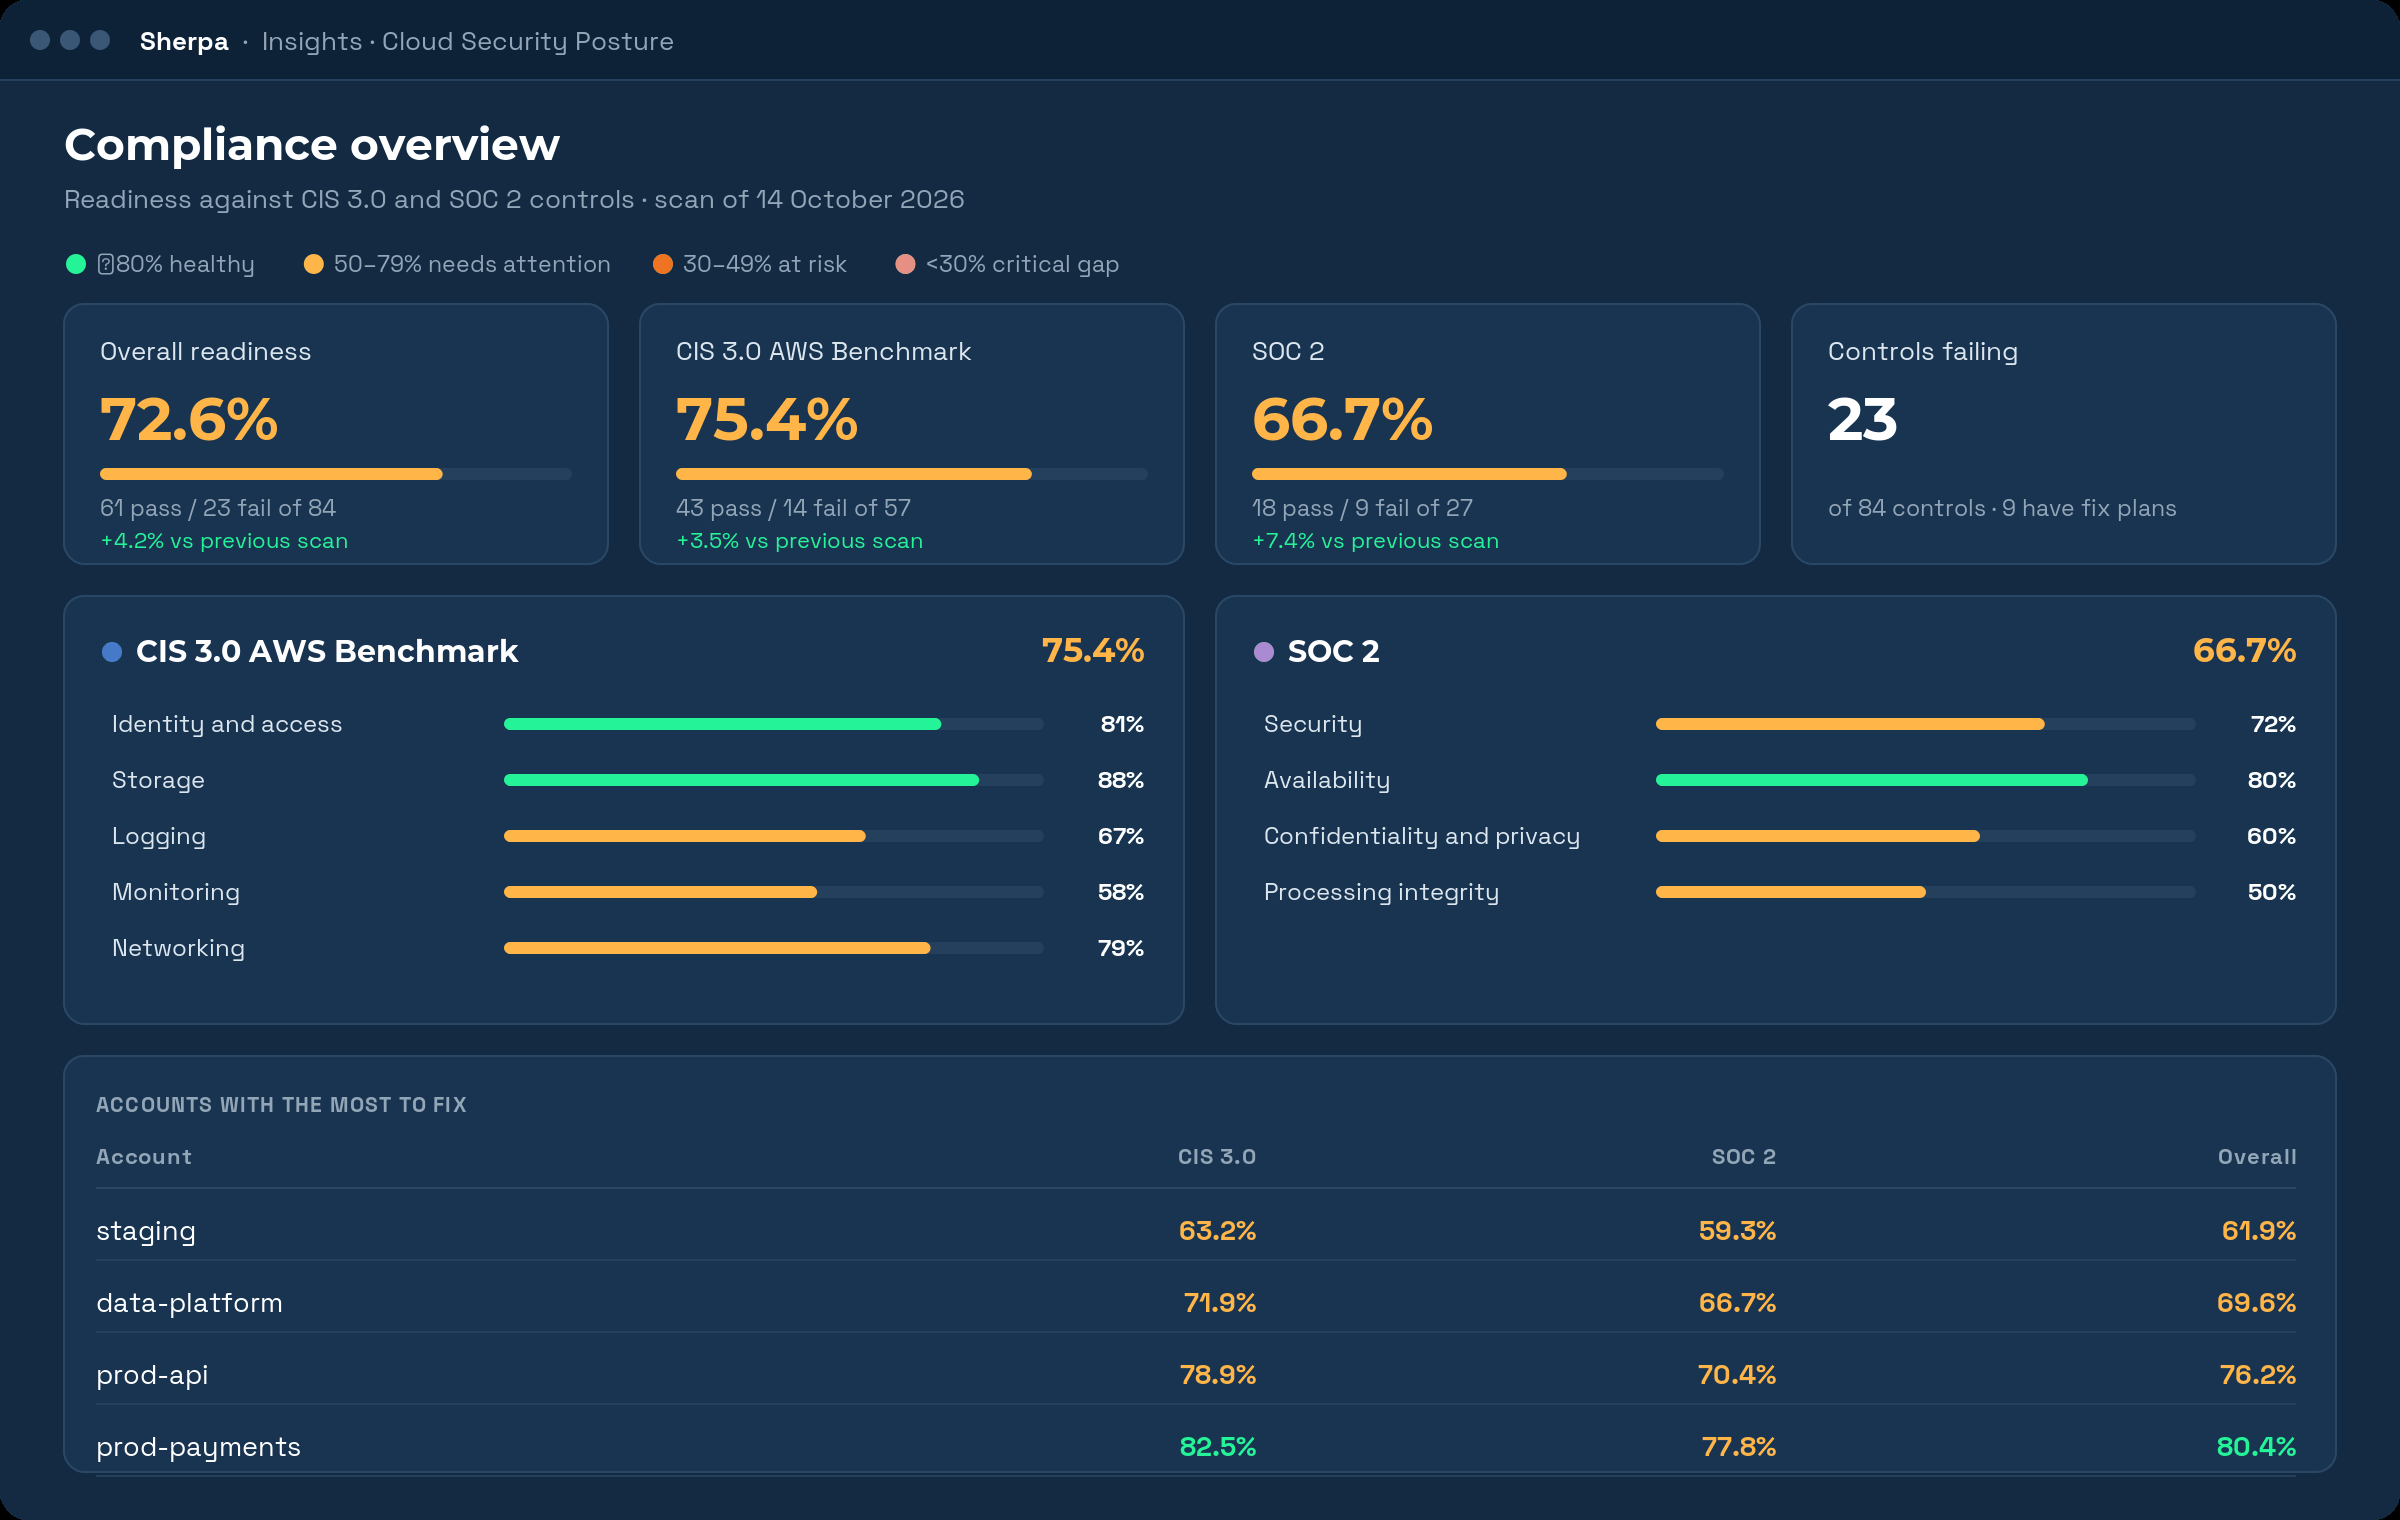Select the Networking category label
This screenshot has width=2400, height=1520.
pyautogui.click(x=178, y=948)
